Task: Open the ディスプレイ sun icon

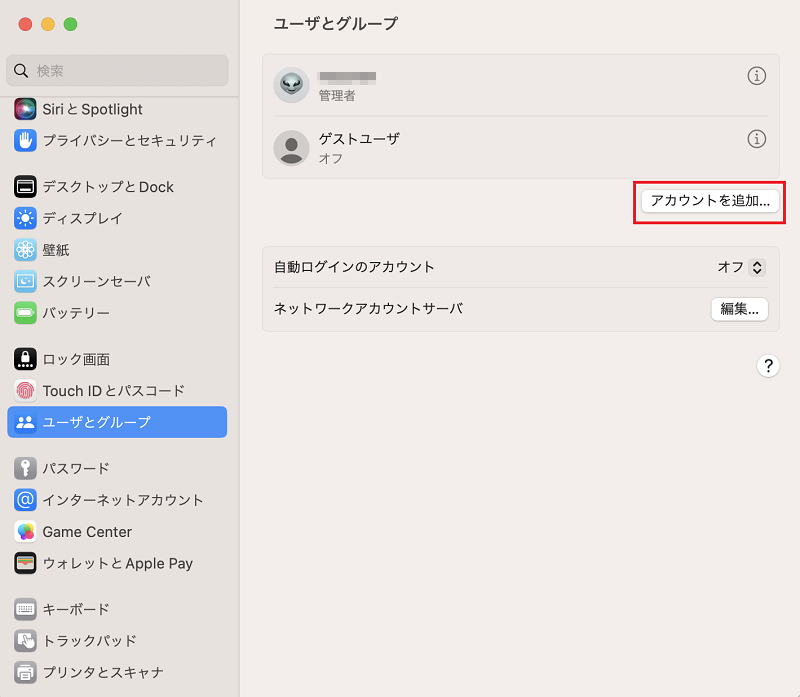Action: [x=25, y=218]
